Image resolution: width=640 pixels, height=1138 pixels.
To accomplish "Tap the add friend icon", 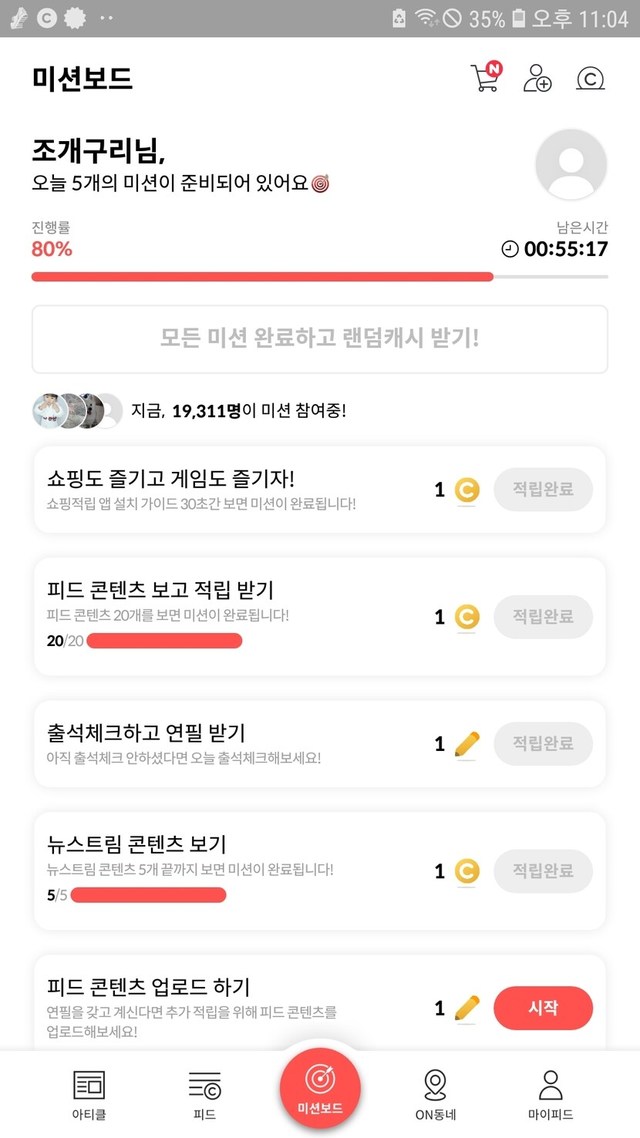I will pos(538,79).
